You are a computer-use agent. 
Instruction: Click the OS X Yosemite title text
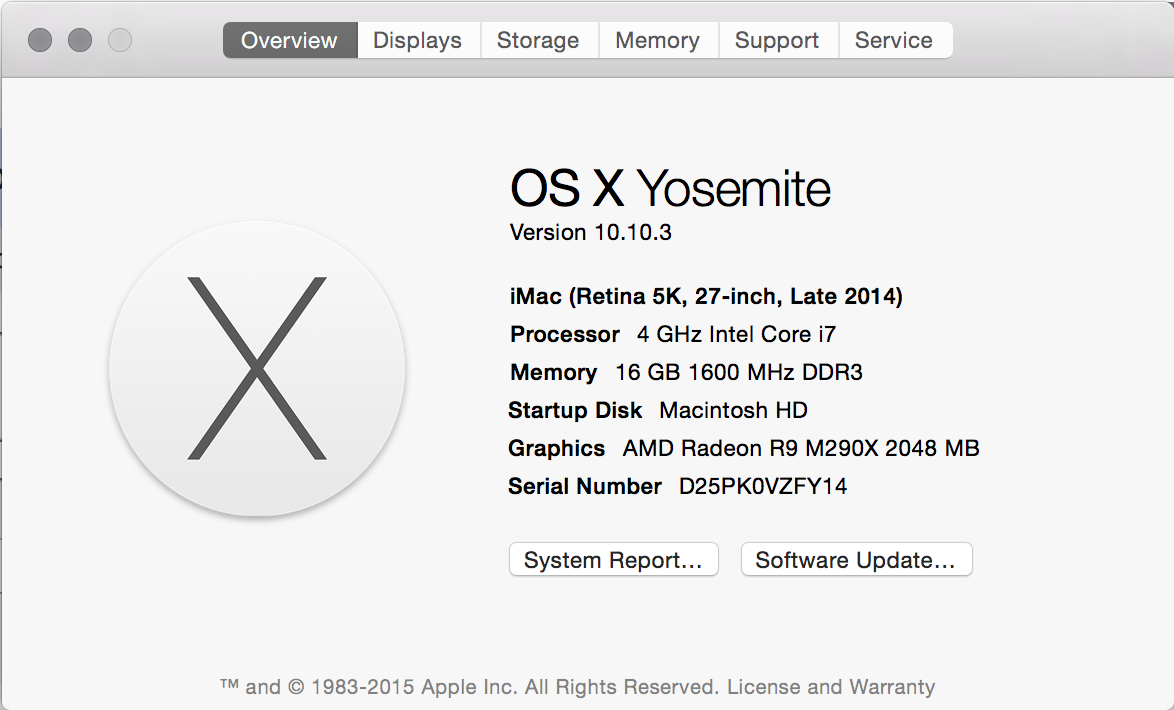pyautogui.click(x=670, y=188)
